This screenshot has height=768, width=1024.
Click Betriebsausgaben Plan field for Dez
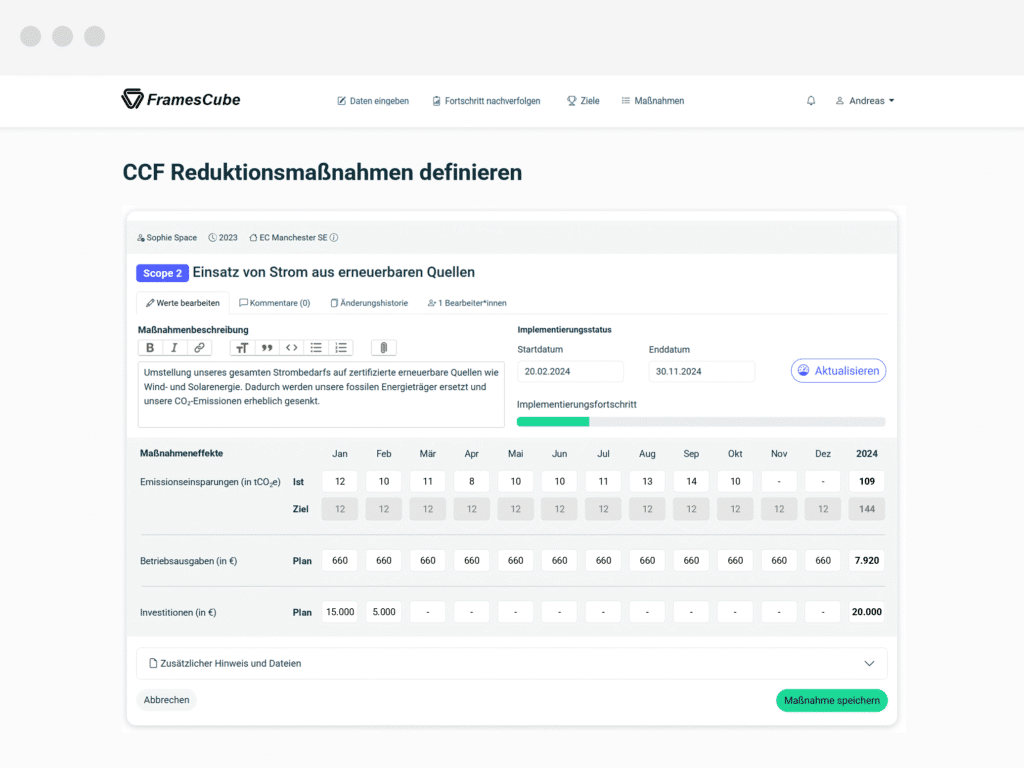(x=823, y=560)
